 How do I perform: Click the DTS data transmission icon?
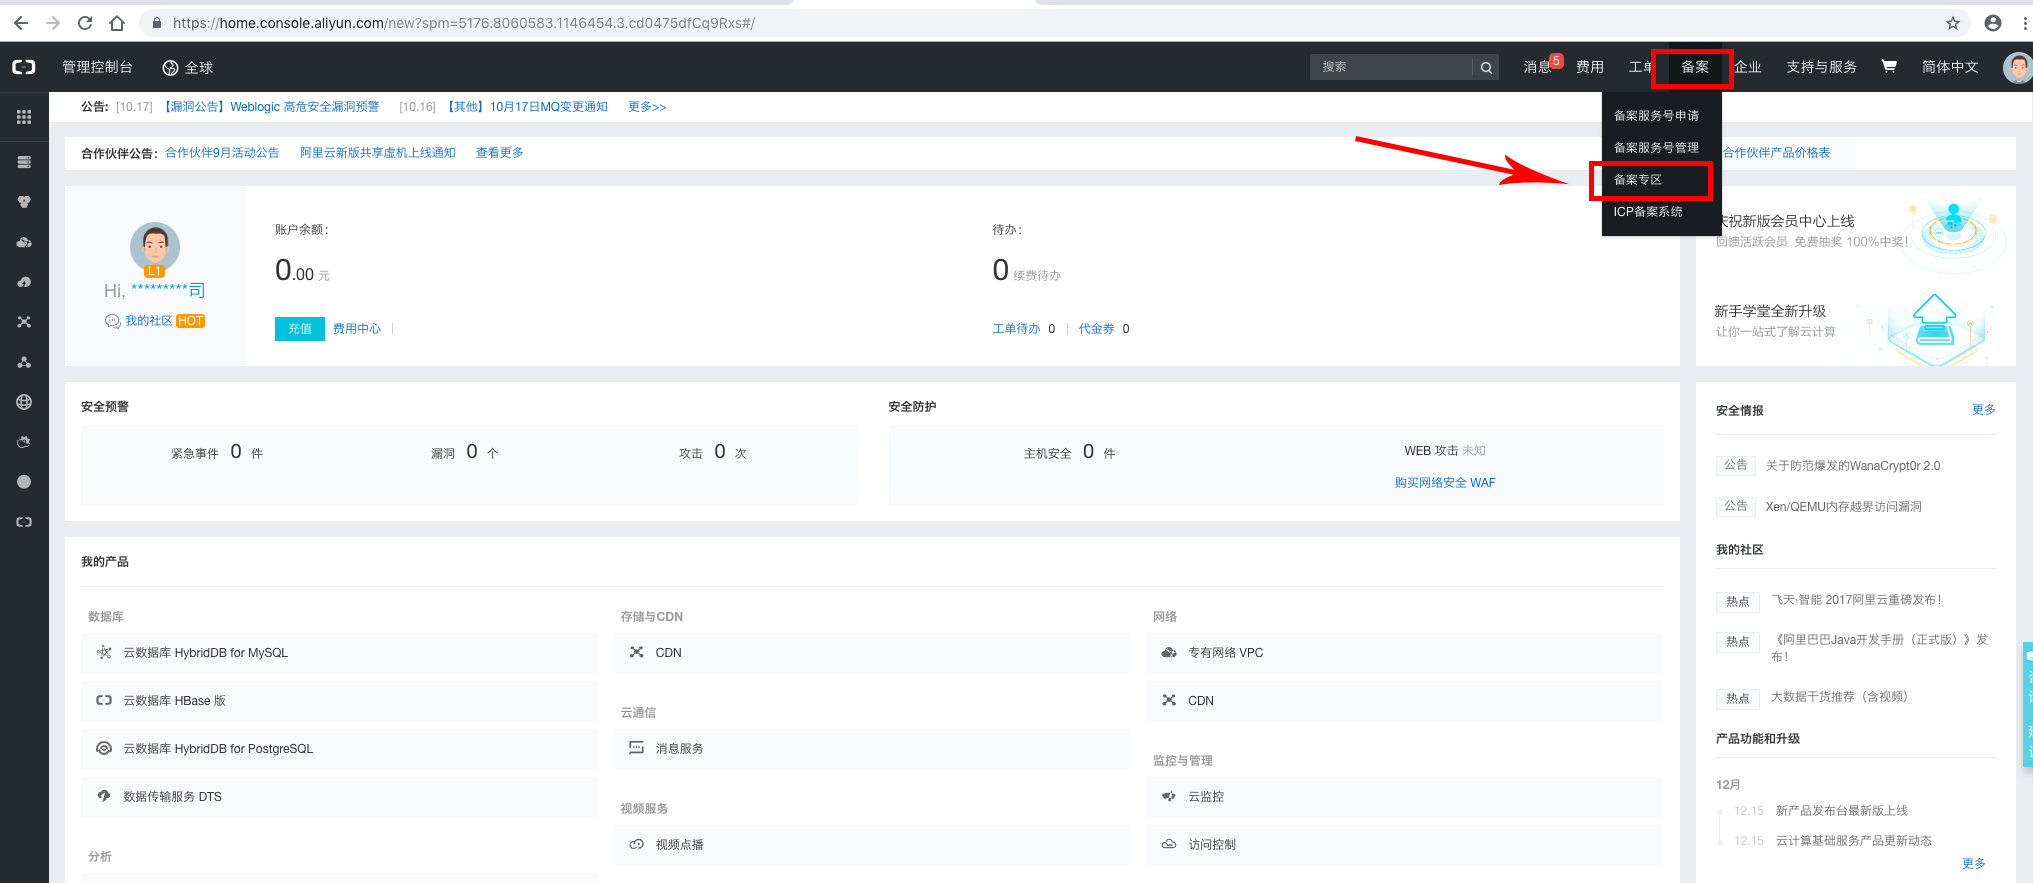tap(104, 796)
